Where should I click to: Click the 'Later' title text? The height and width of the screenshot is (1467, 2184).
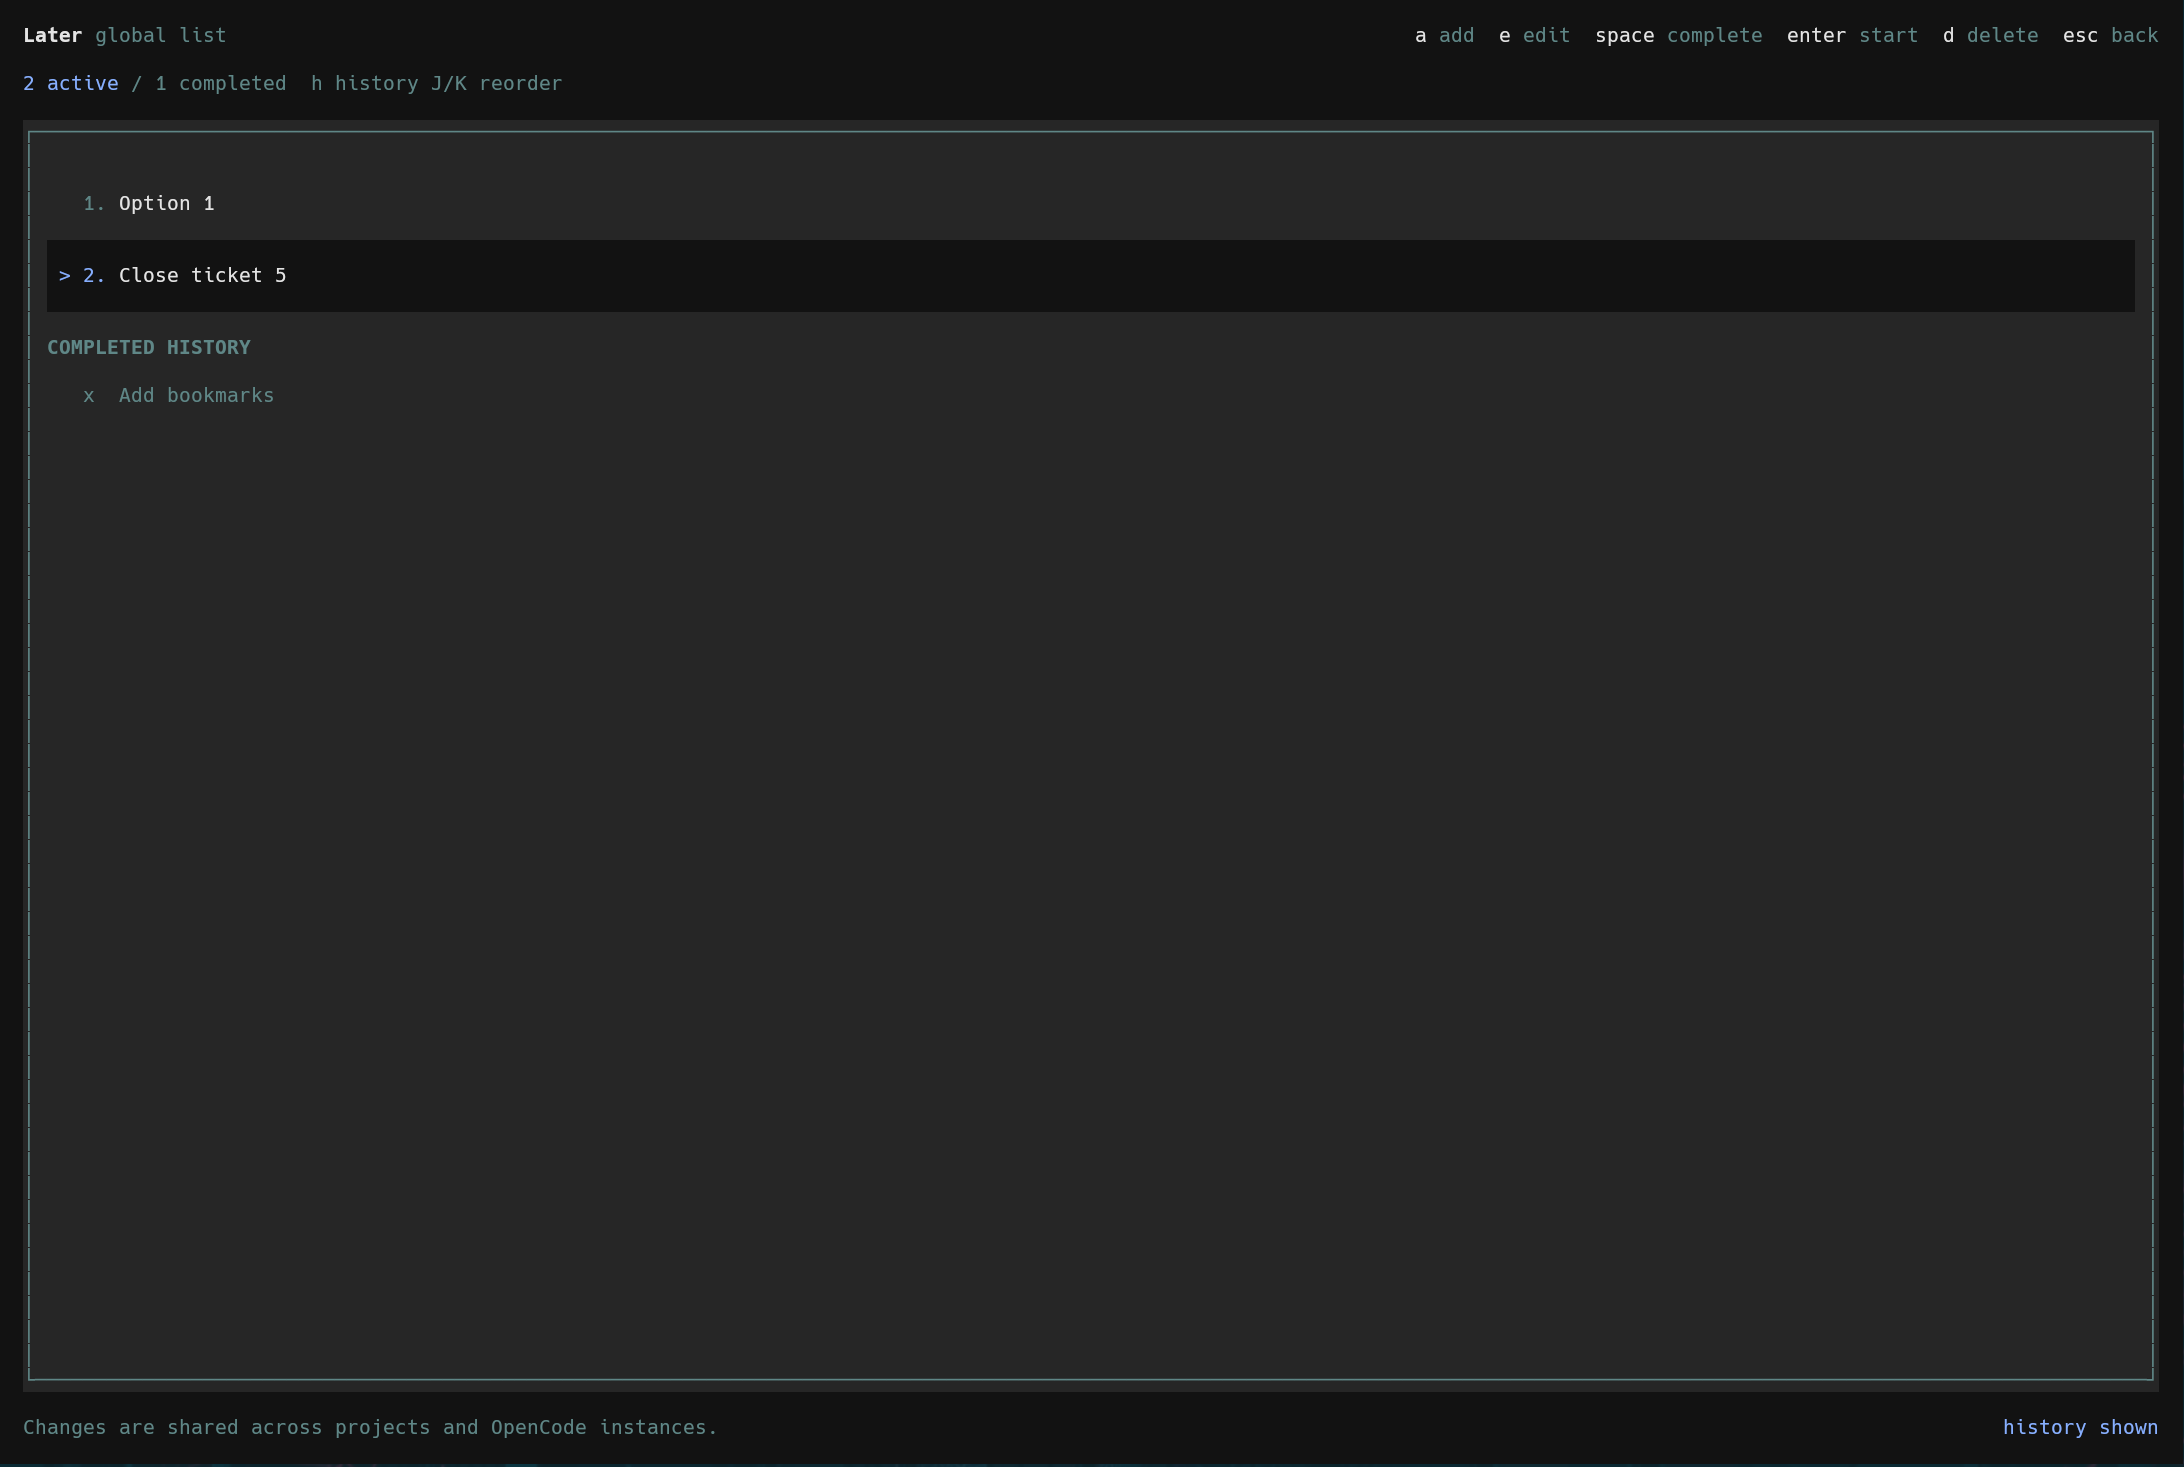[x=53, y=36]
